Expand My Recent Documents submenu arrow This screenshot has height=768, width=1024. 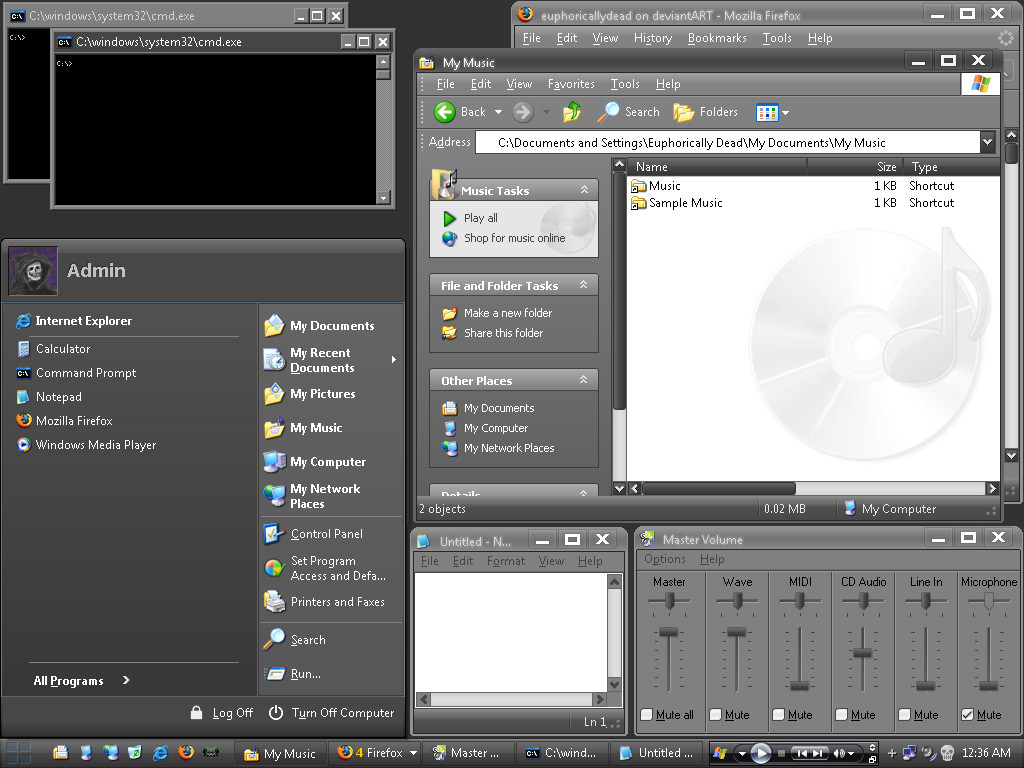[x=394, y=360]
